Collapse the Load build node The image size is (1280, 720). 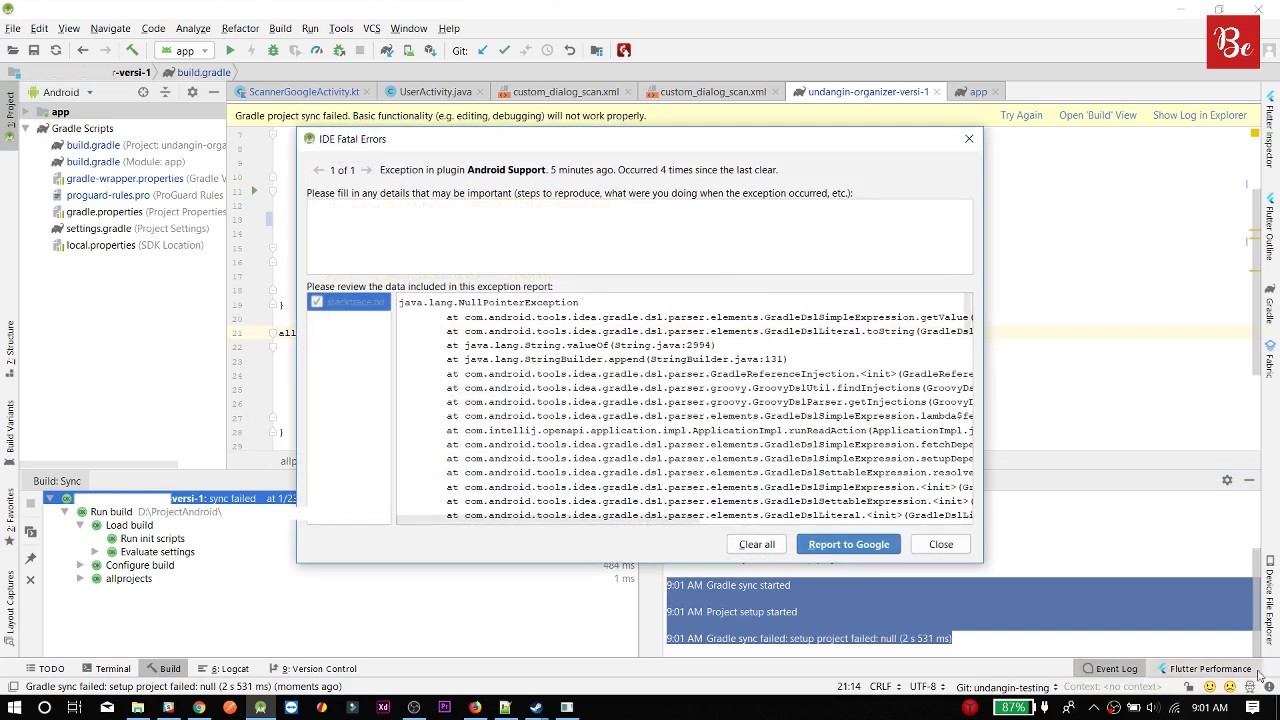tap(80, 525)
